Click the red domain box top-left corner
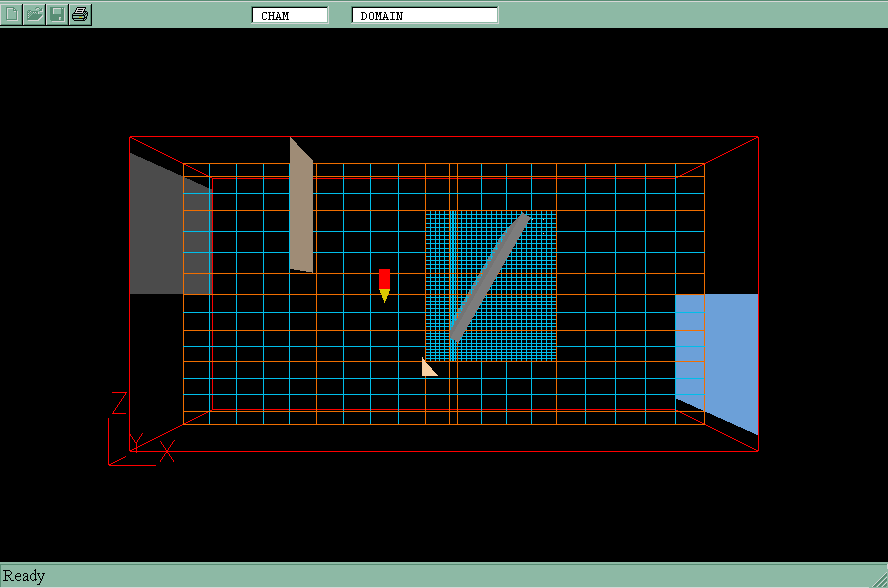The image size is (888, 588). (130, 137)
